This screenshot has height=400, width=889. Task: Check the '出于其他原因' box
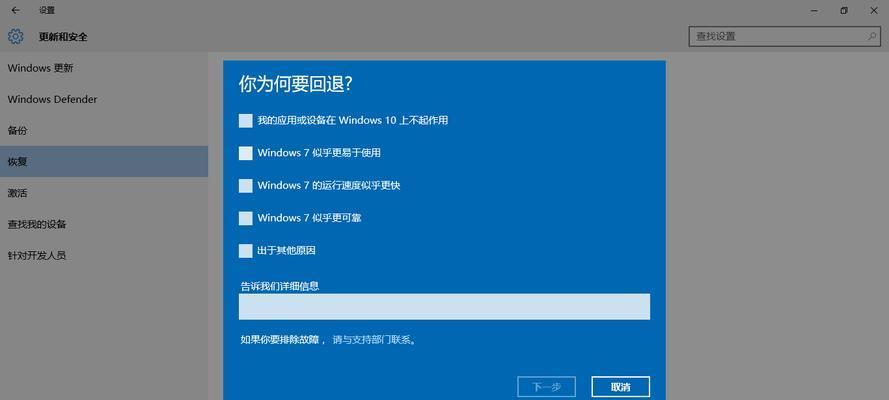(245, 251)
